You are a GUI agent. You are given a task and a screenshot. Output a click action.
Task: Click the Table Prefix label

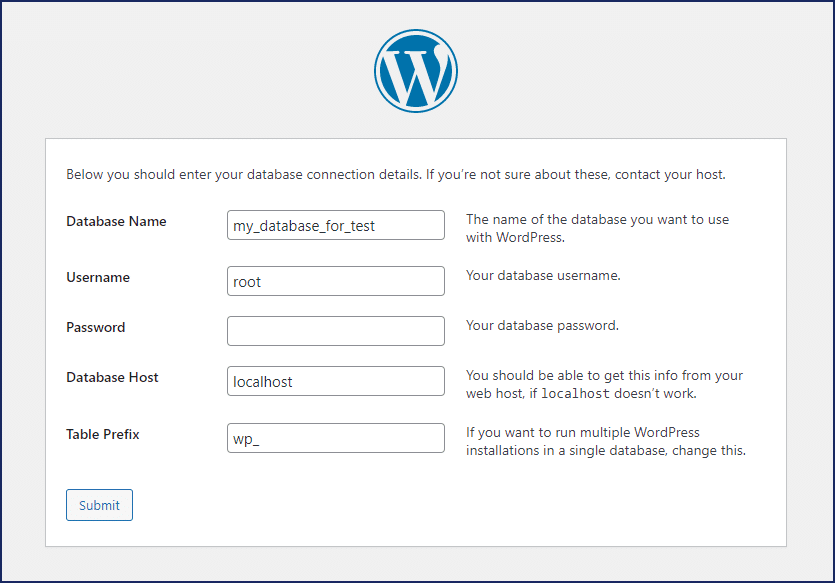point(102,434)
